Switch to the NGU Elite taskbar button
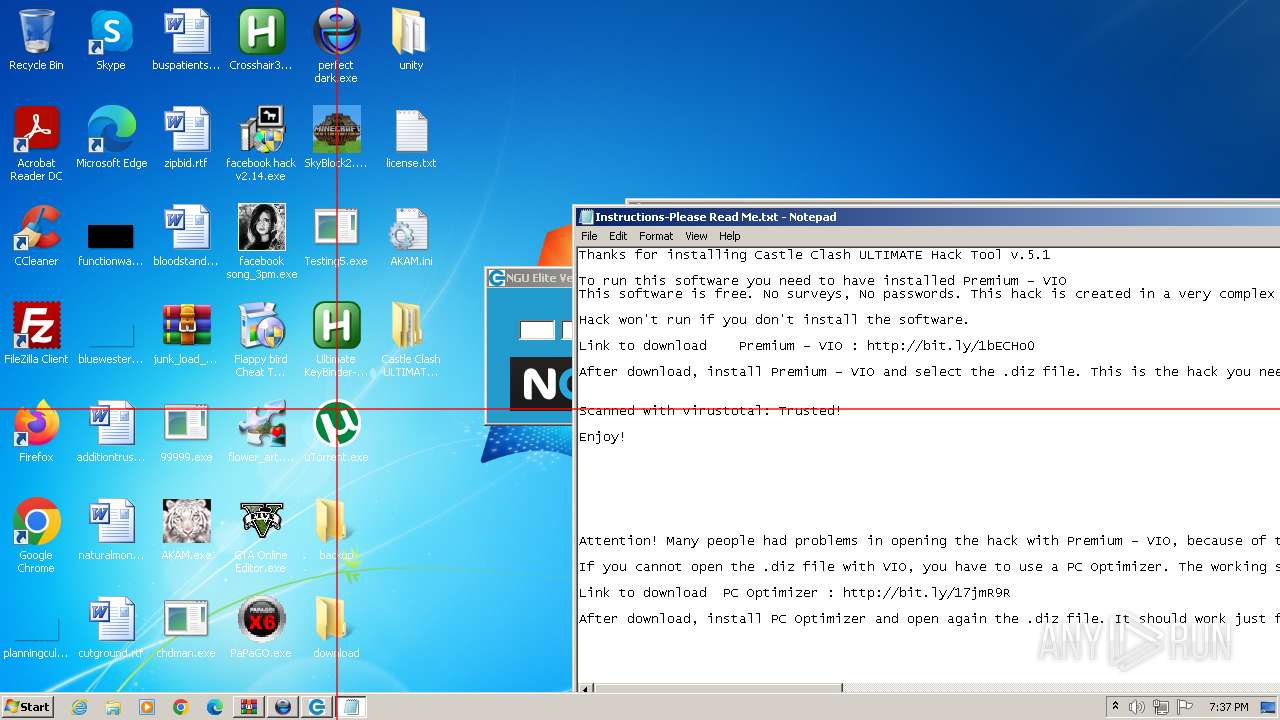Image resolution: width=1280 pixels, height=720 pixels. coord(317,707)
